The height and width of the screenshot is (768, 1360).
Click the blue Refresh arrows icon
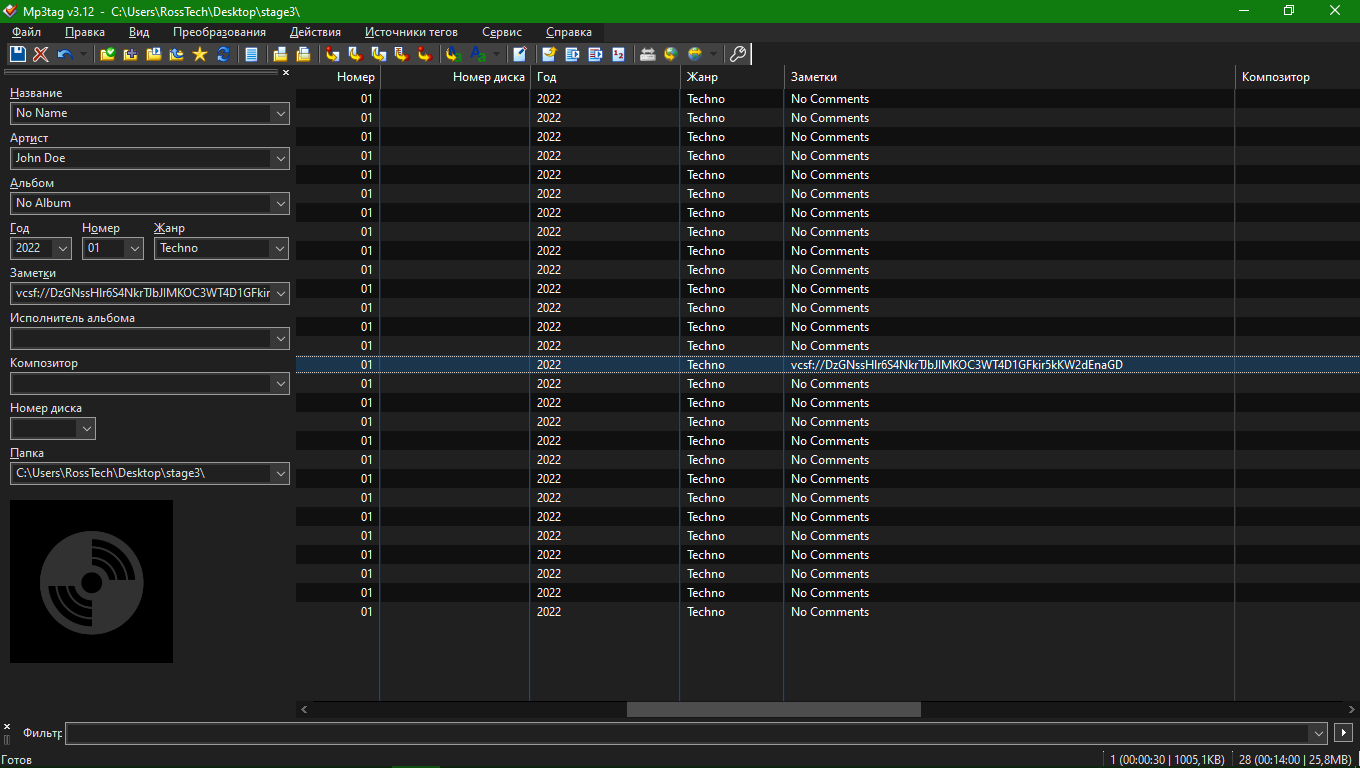(x=223, y=54)
